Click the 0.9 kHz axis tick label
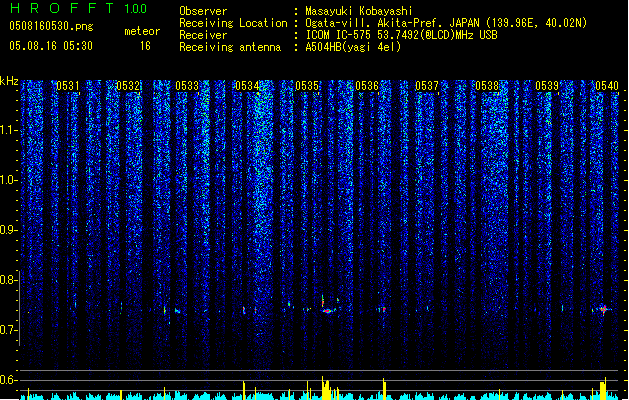The image size is (629, 400). point(7,230)
